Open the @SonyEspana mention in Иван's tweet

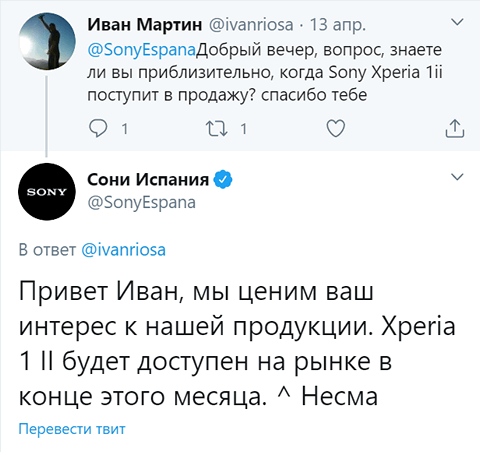click(x=141, y=50)
